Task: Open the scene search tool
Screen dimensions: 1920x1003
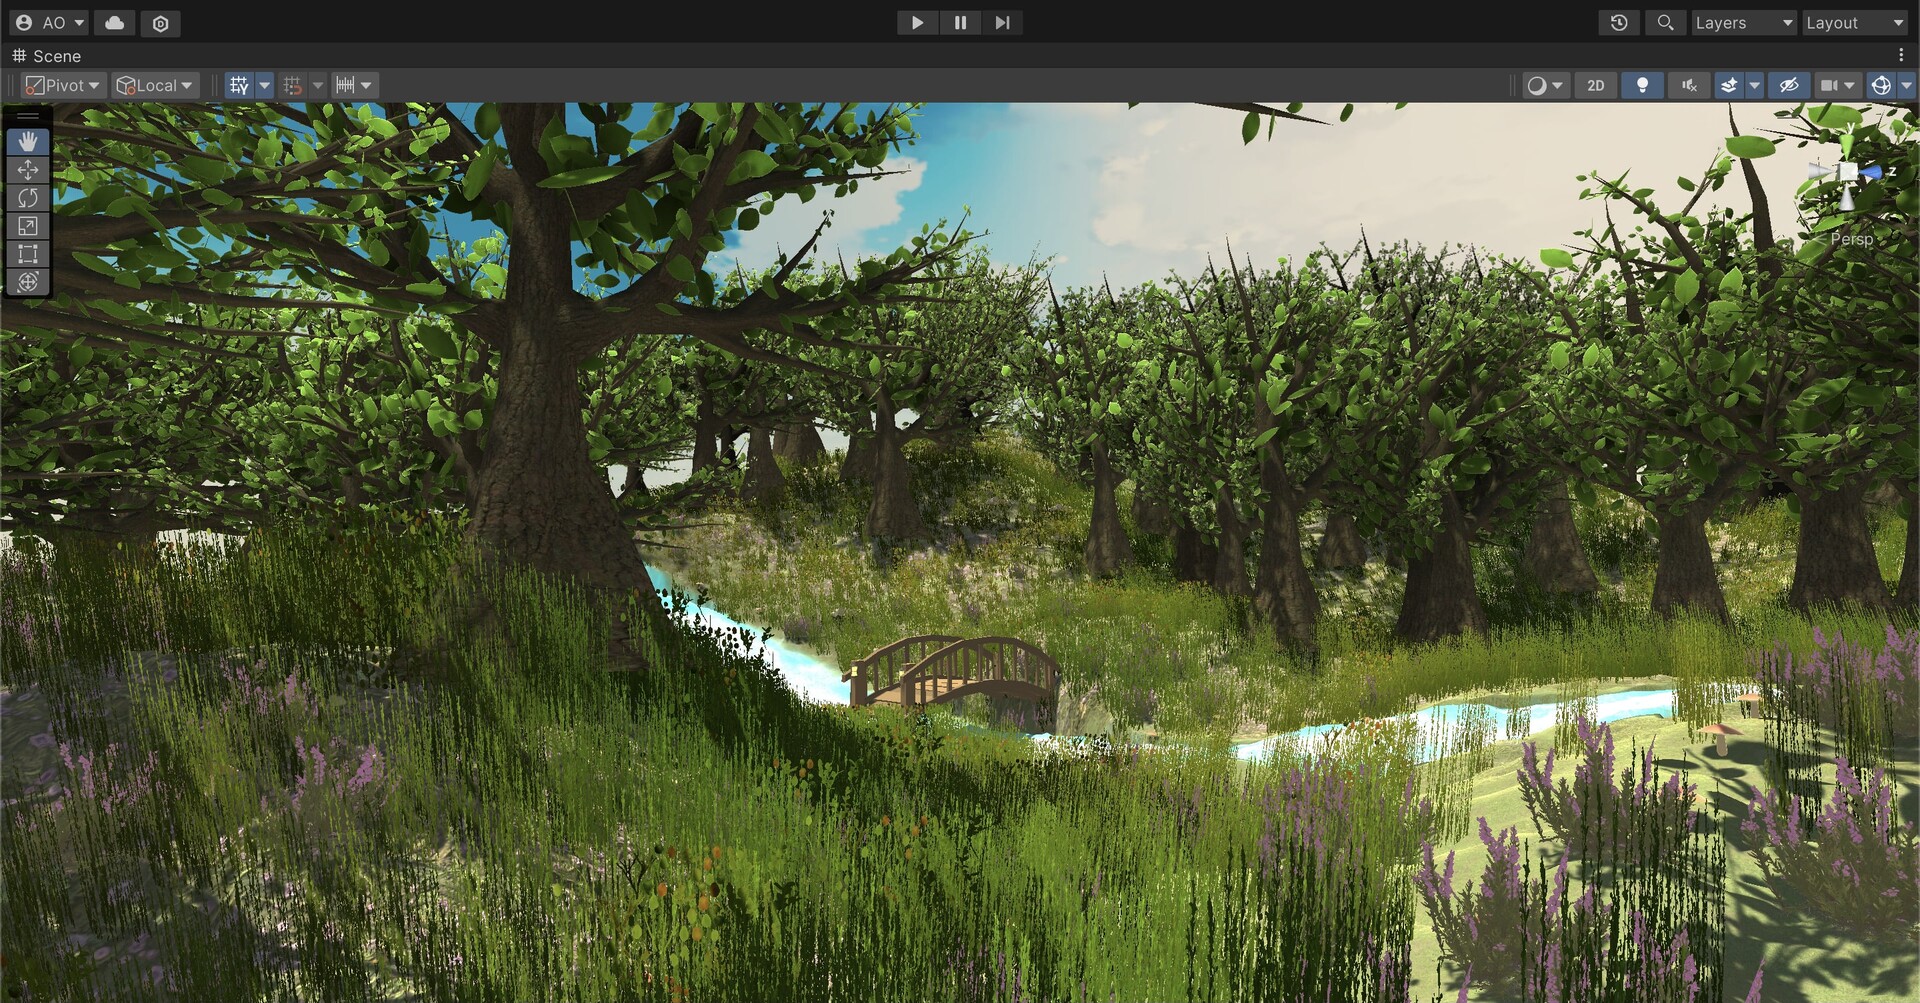Action: point(1665,22)
